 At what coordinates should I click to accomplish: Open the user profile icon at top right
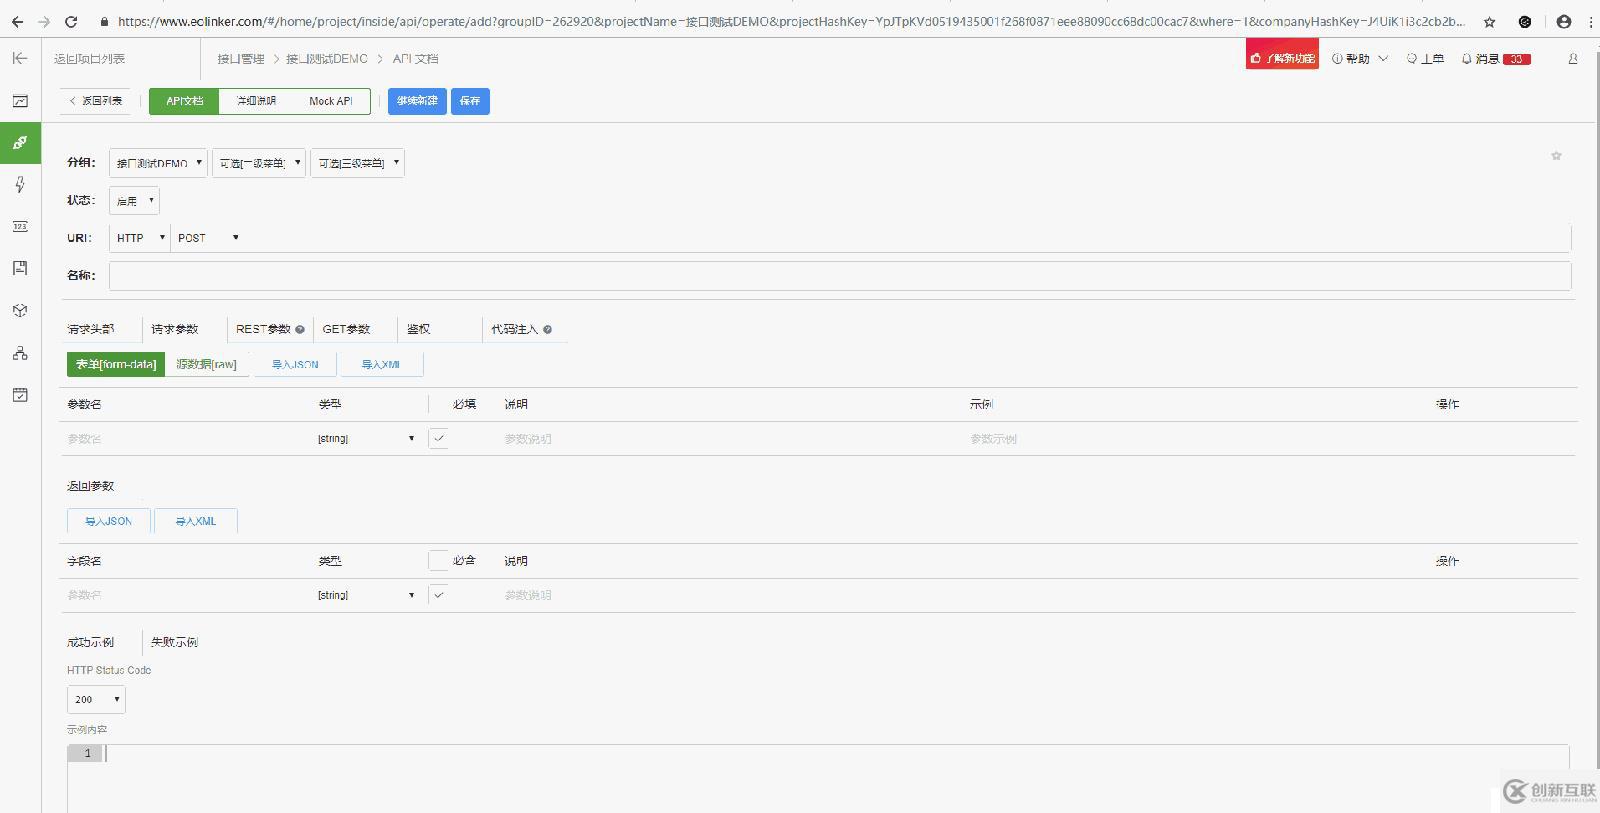1572,59
